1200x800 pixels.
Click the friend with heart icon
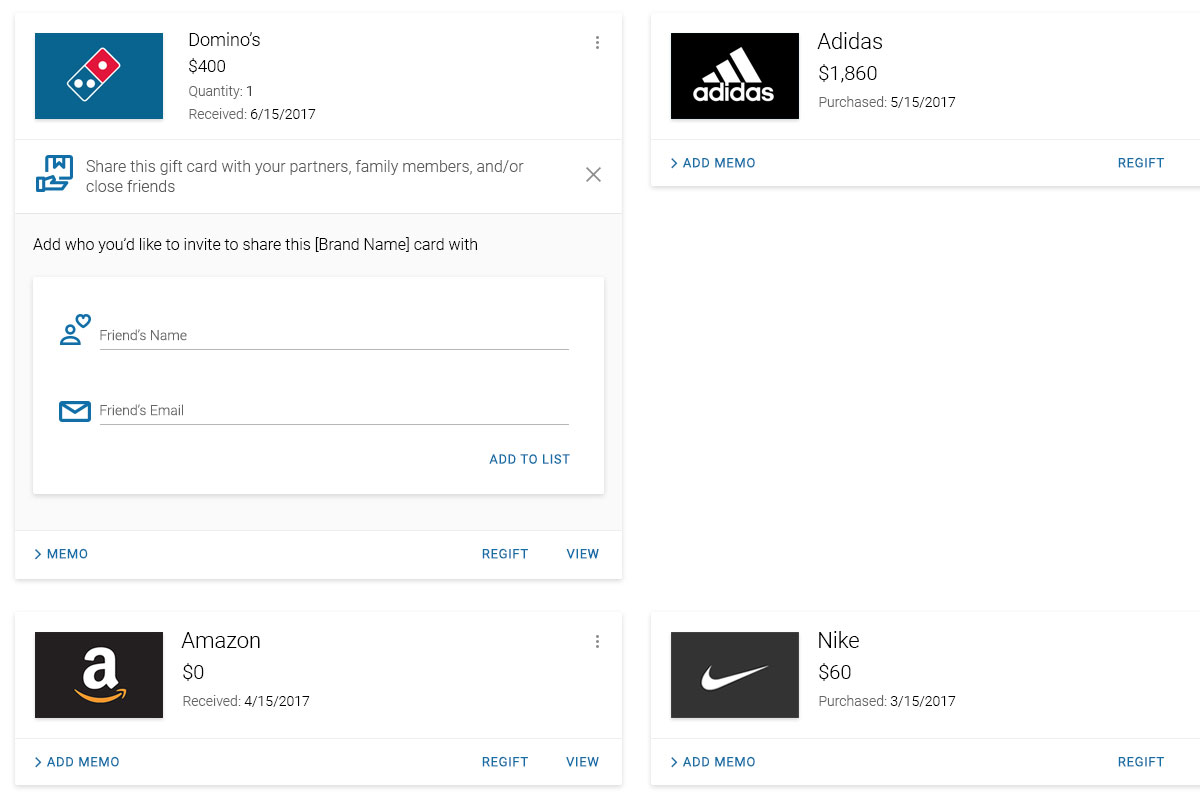click(x=75, y=330)
